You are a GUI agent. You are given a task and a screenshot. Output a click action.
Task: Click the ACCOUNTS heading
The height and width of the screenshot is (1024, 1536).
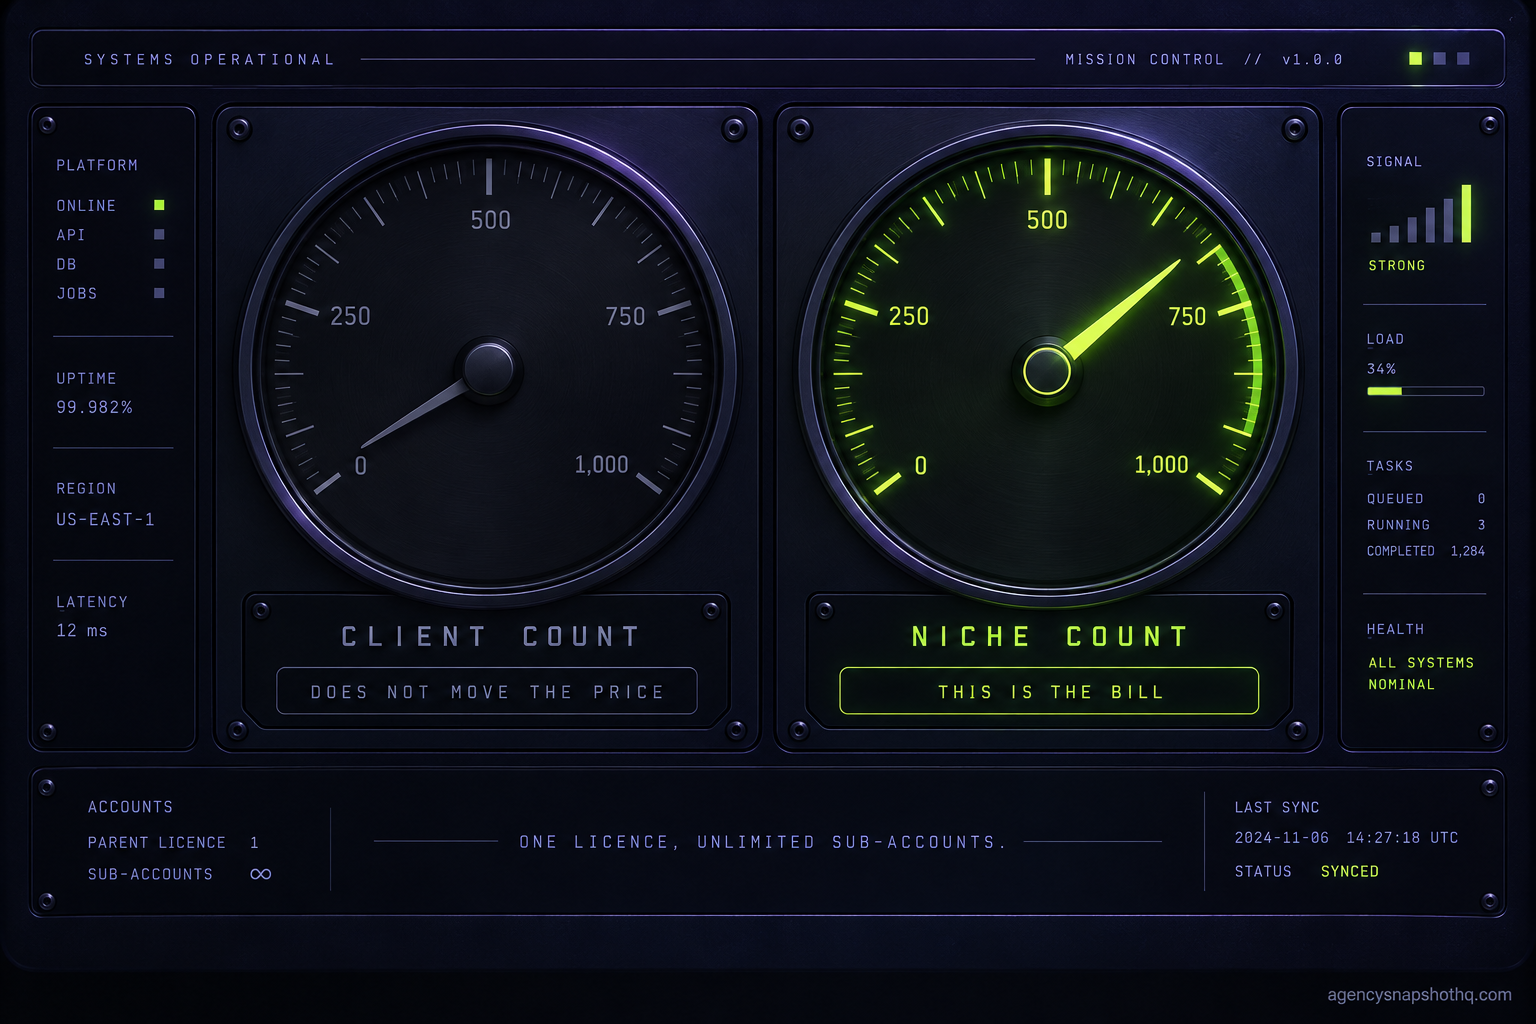[x=130, y=807]
